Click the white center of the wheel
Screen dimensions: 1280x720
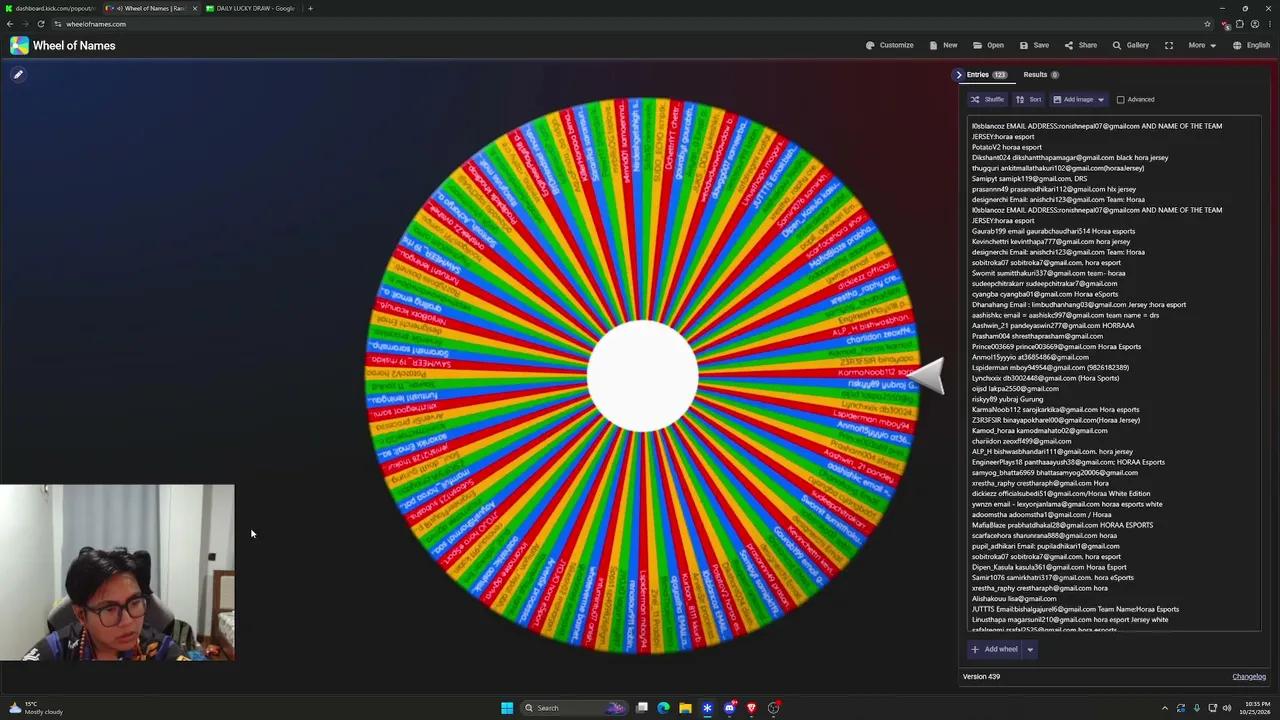coord(643,376)
